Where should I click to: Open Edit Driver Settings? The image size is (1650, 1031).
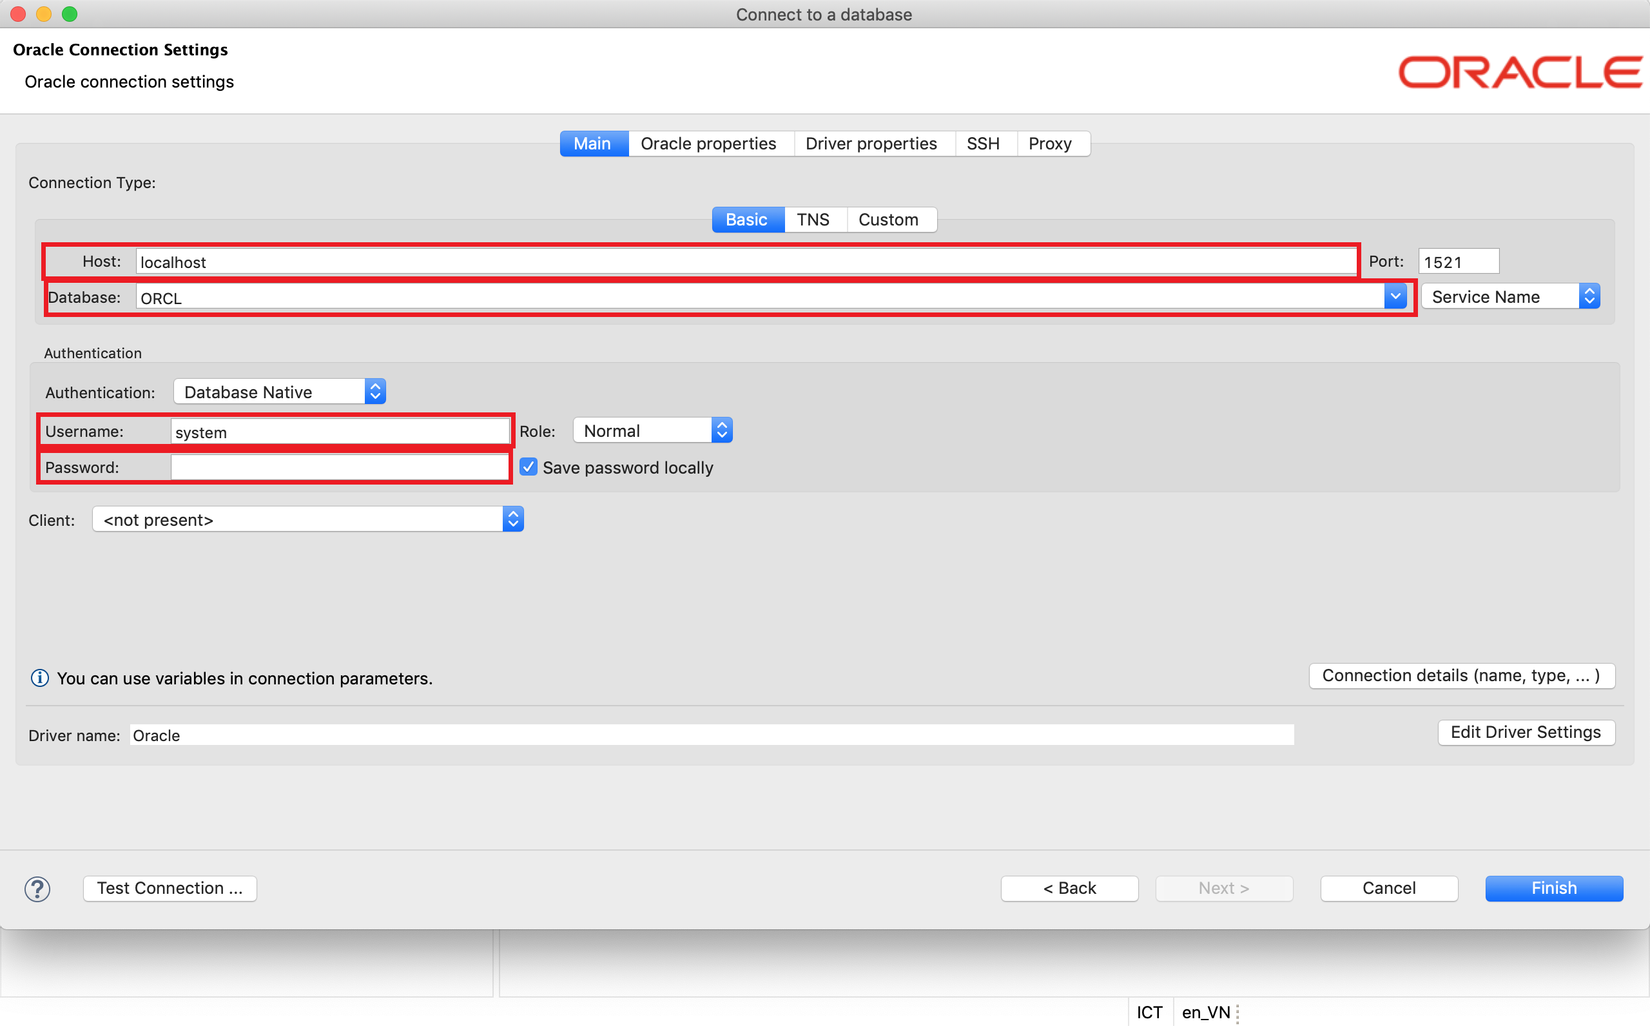[1525, 733]
